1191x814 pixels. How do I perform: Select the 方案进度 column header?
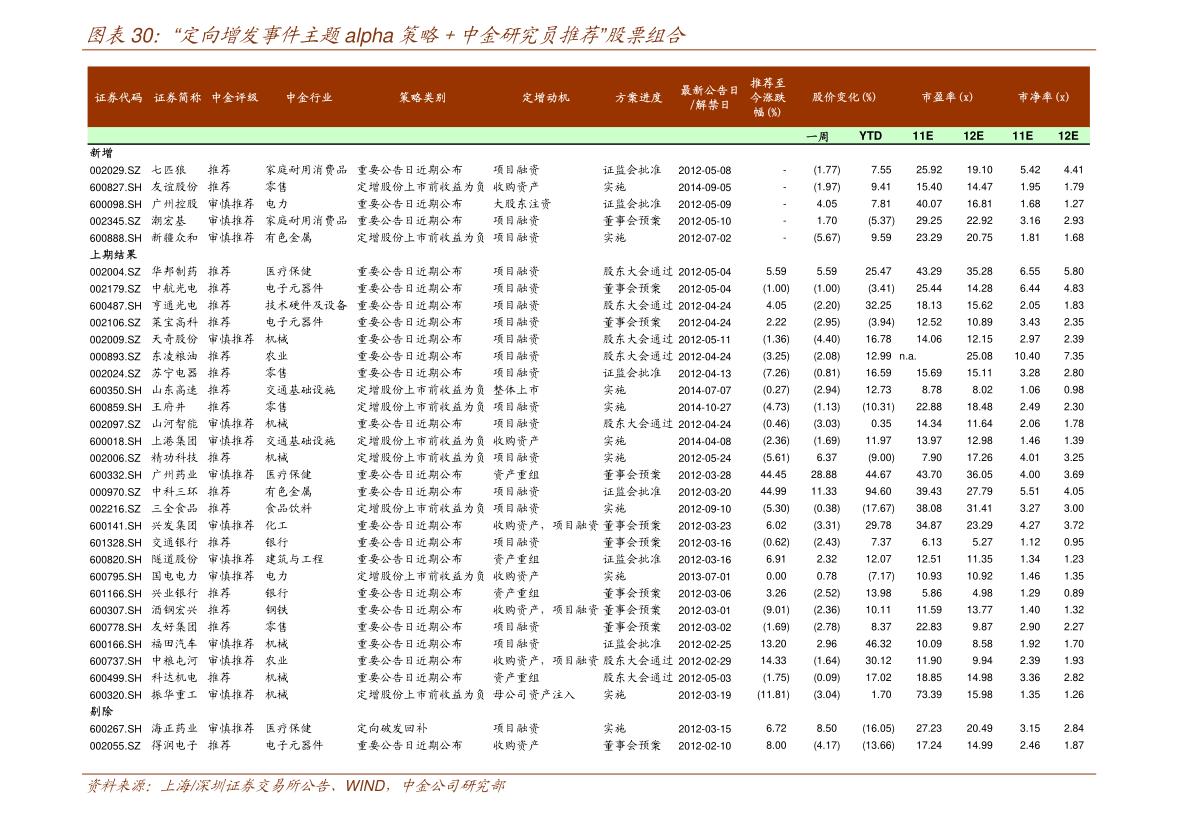[x=639, y=98]
